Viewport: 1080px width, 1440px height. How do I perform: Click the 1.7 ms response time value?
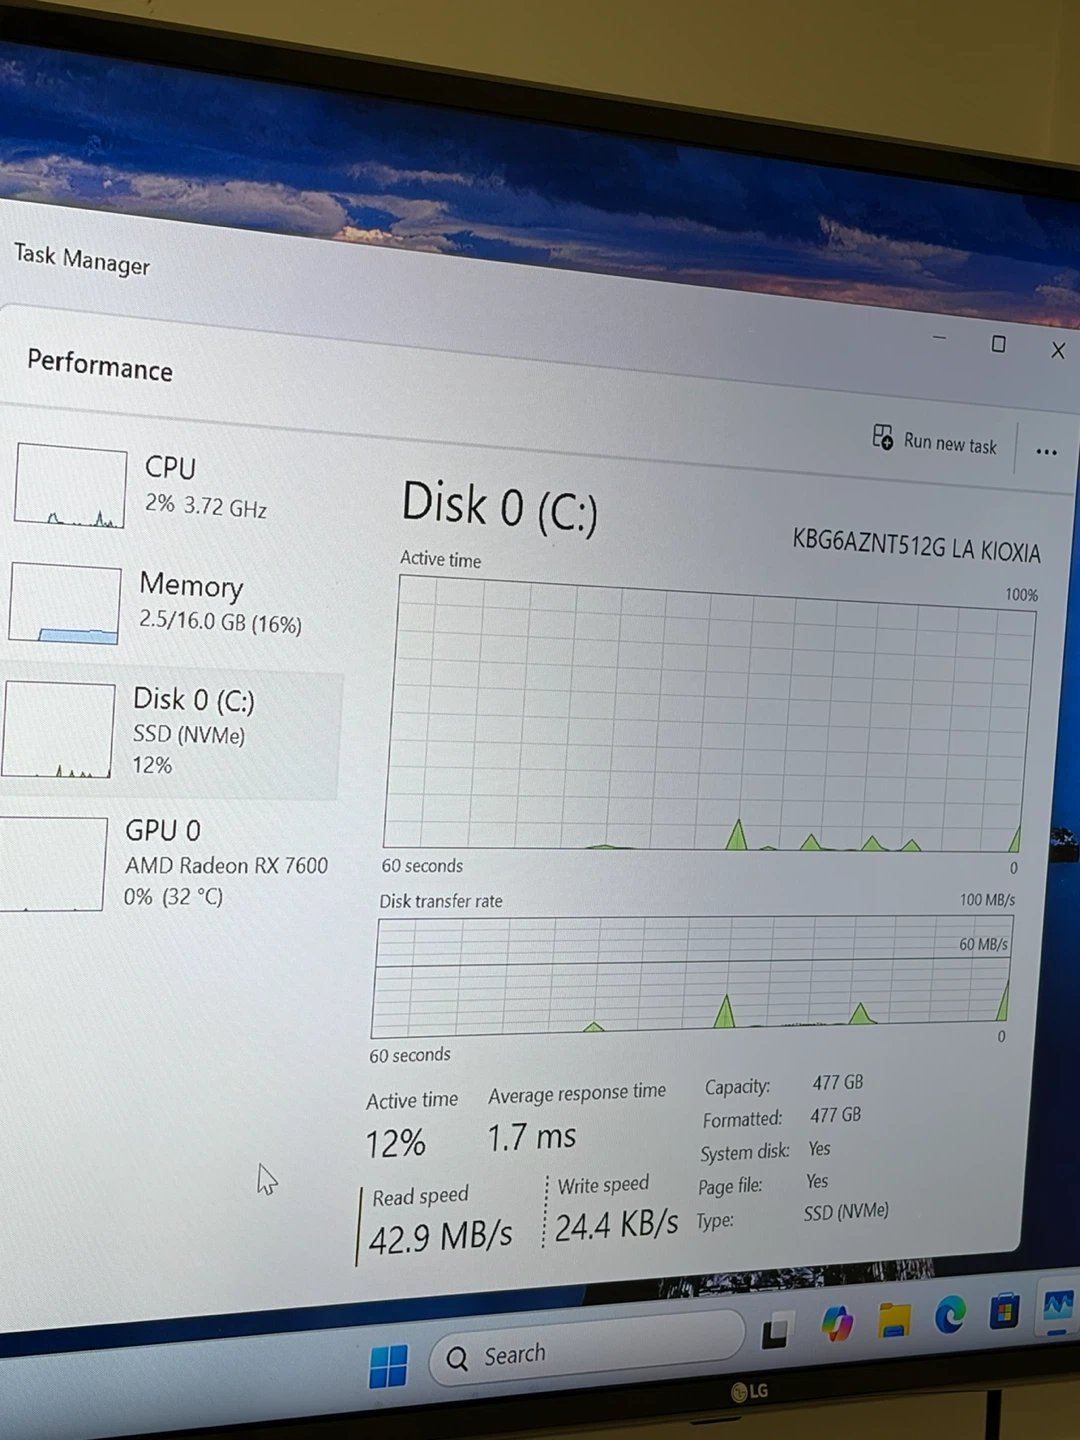click(x=531, y=1137)
